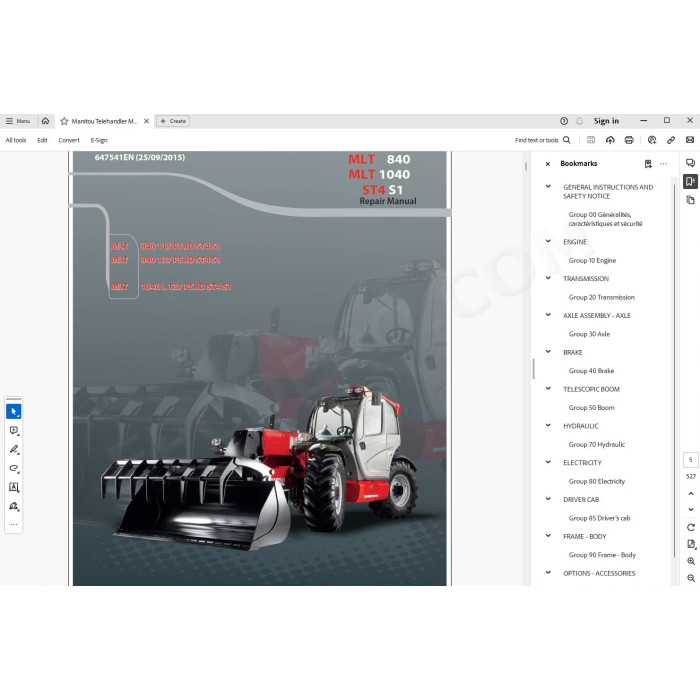Close the Manitou Telehandler tab

146,121
